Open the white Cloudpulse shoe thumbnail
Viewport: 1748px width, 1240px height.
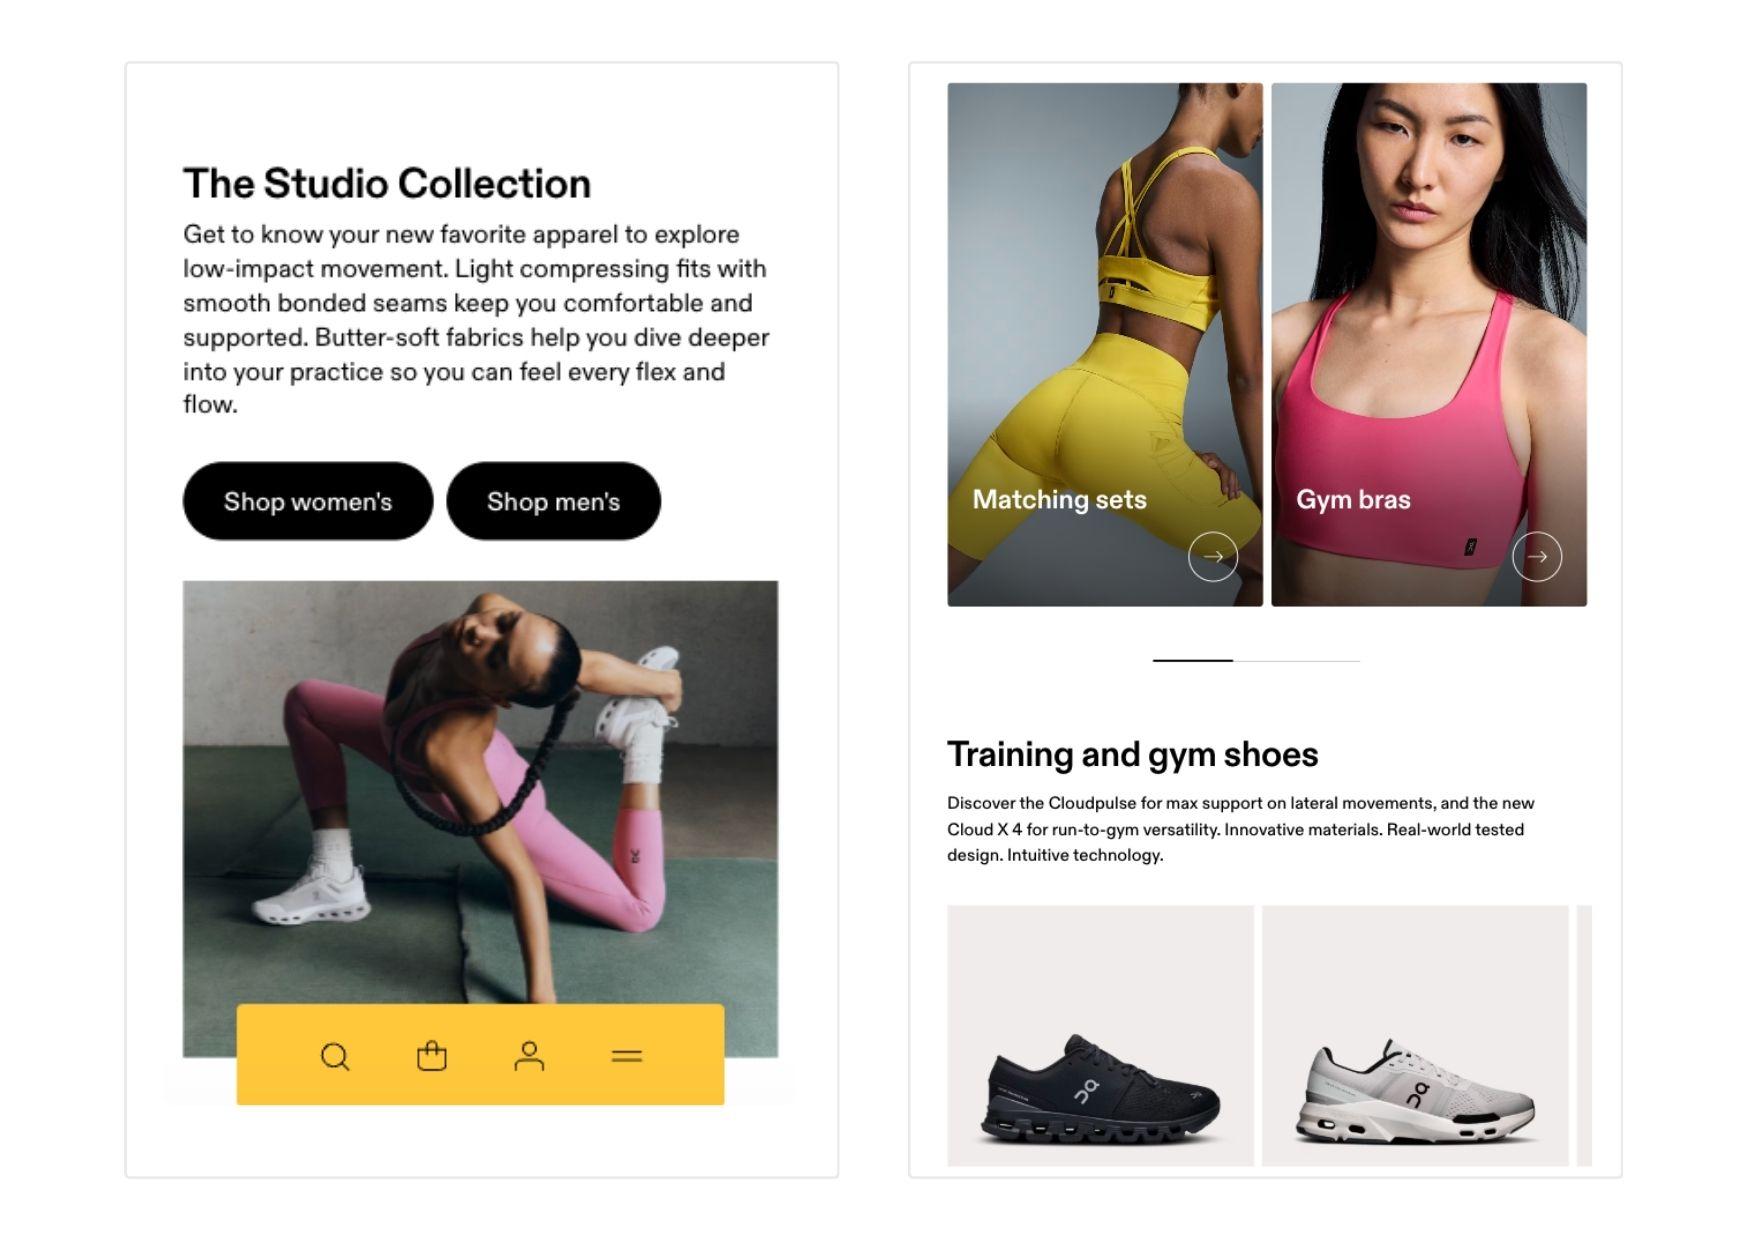tap(1415, 1036)
